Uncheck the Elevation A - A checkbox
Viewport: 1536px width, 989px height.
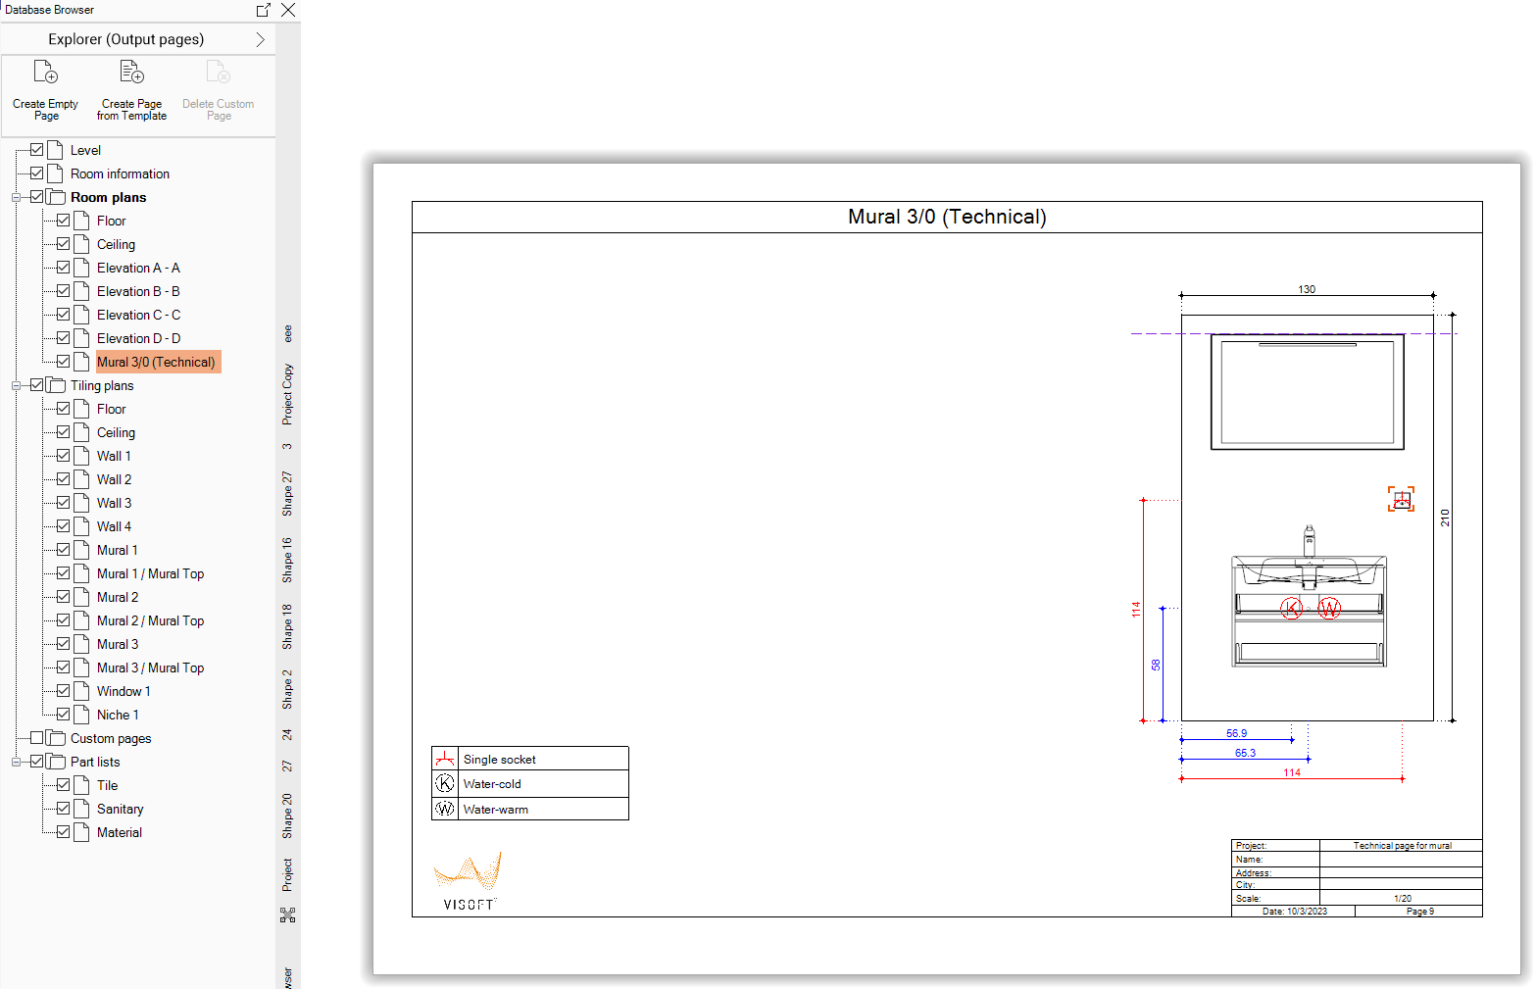point(63,268)
